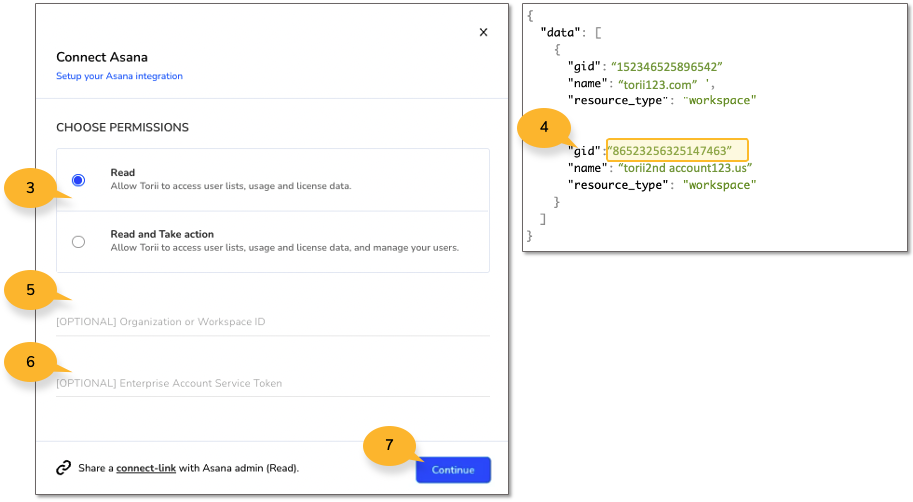Screen dimensions: 913x502
Task: Click the Read and Take action description text
Action: (x=285, y=248)
